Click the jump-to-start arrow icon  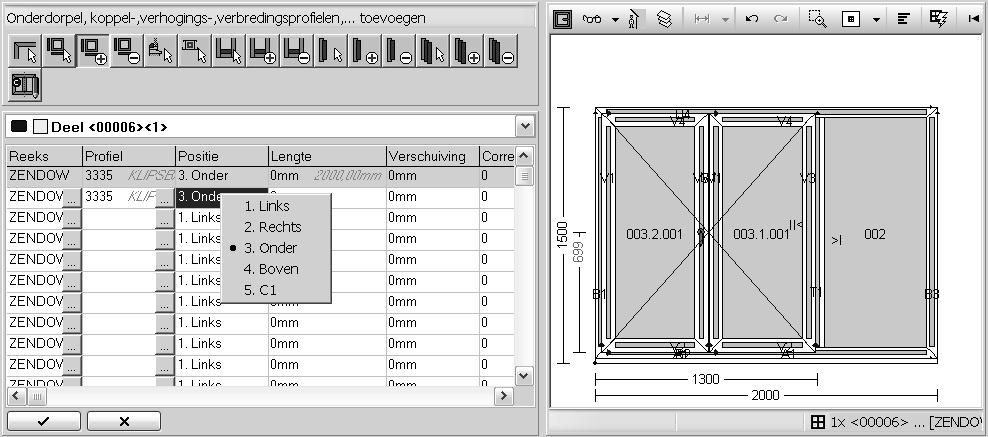(973, 19)
